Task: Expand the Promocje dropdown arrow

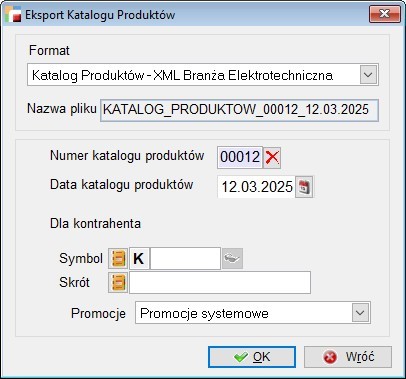Action: (360, 313)
